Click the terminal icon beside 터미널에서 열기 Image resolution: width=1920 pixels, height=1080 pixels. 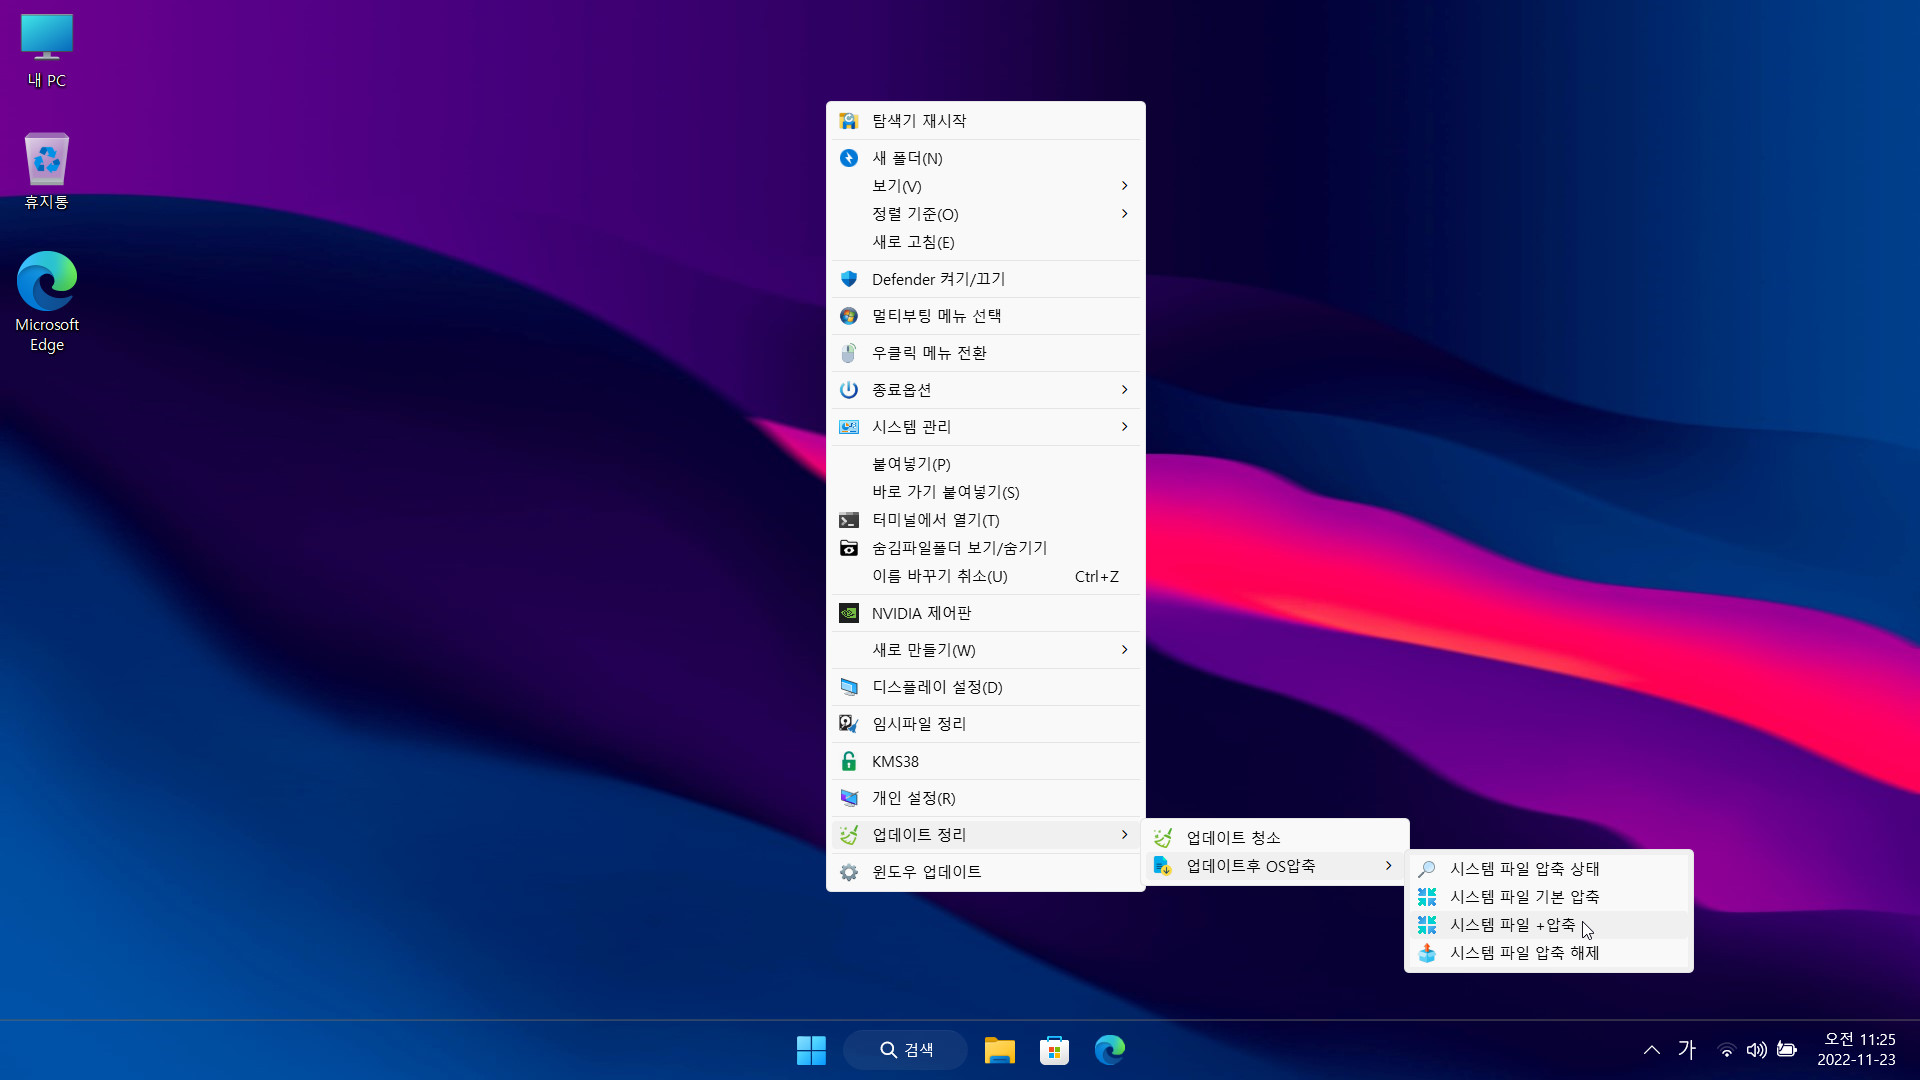click(849, 520)
